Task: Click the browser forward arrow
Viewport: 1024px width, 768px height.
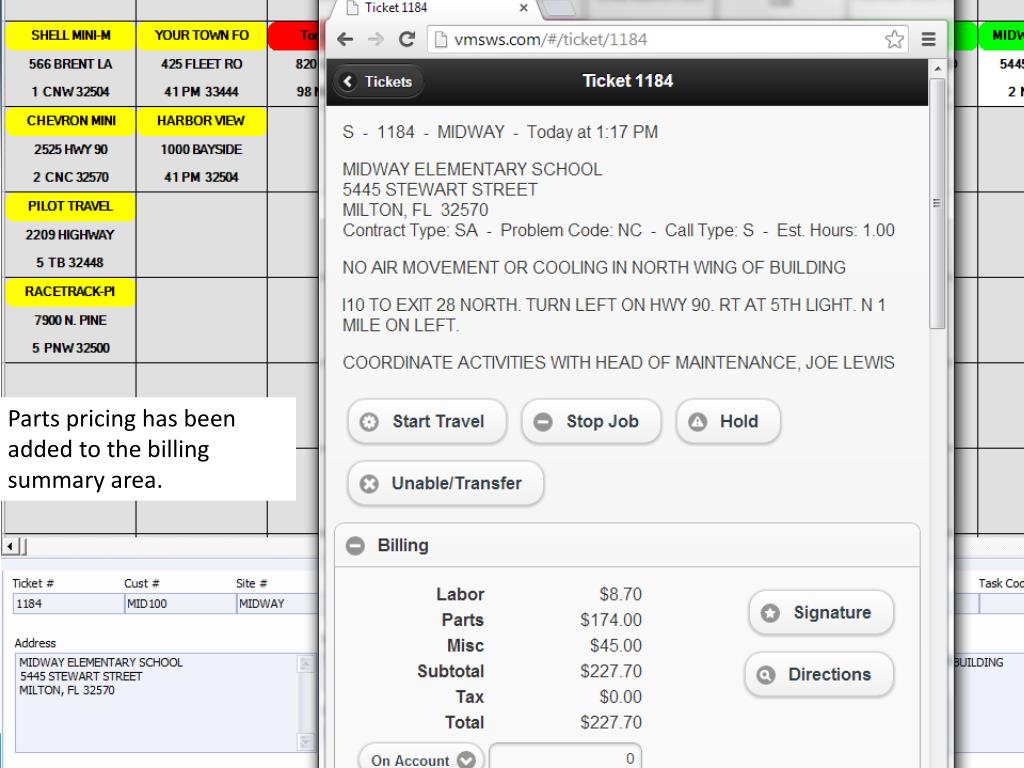Action: 376,39
